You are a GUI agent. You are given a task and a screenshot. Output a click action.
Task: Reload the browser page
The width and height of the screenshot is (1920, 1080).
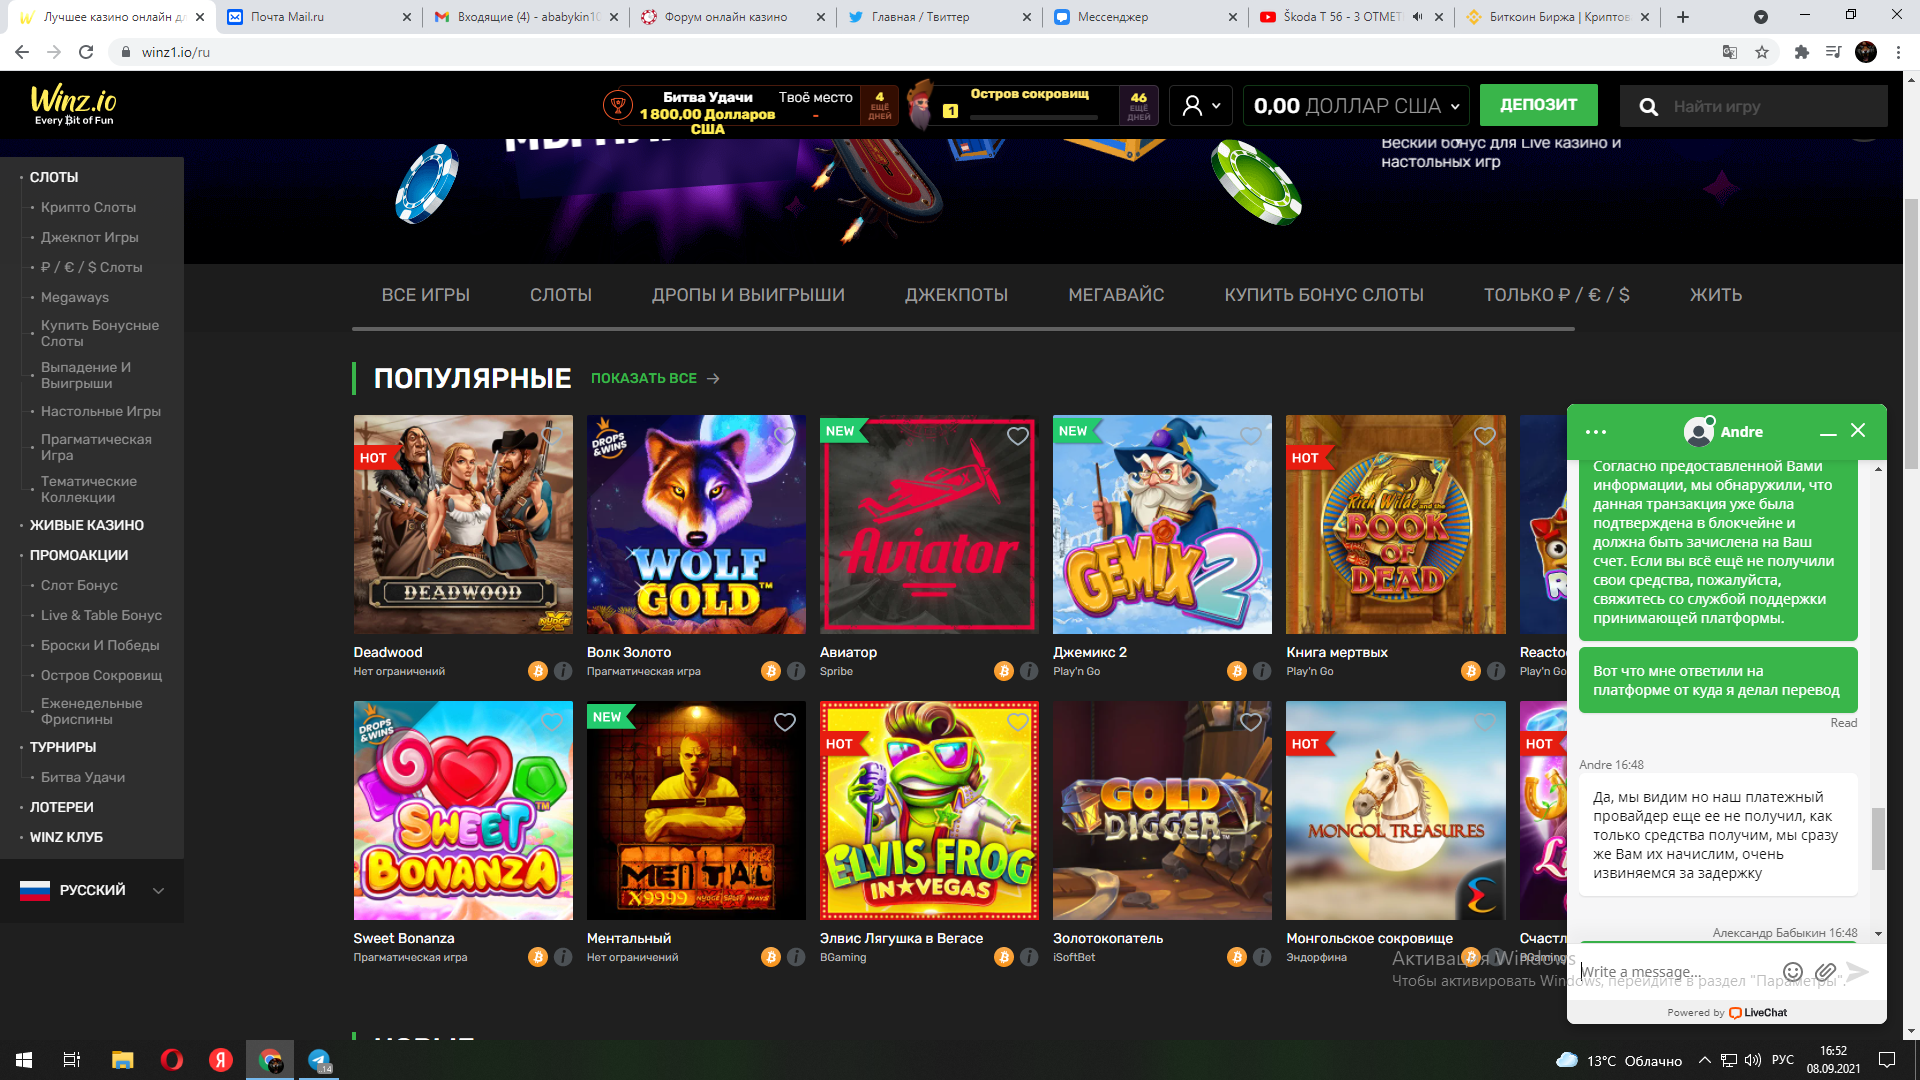click(86, 52)
